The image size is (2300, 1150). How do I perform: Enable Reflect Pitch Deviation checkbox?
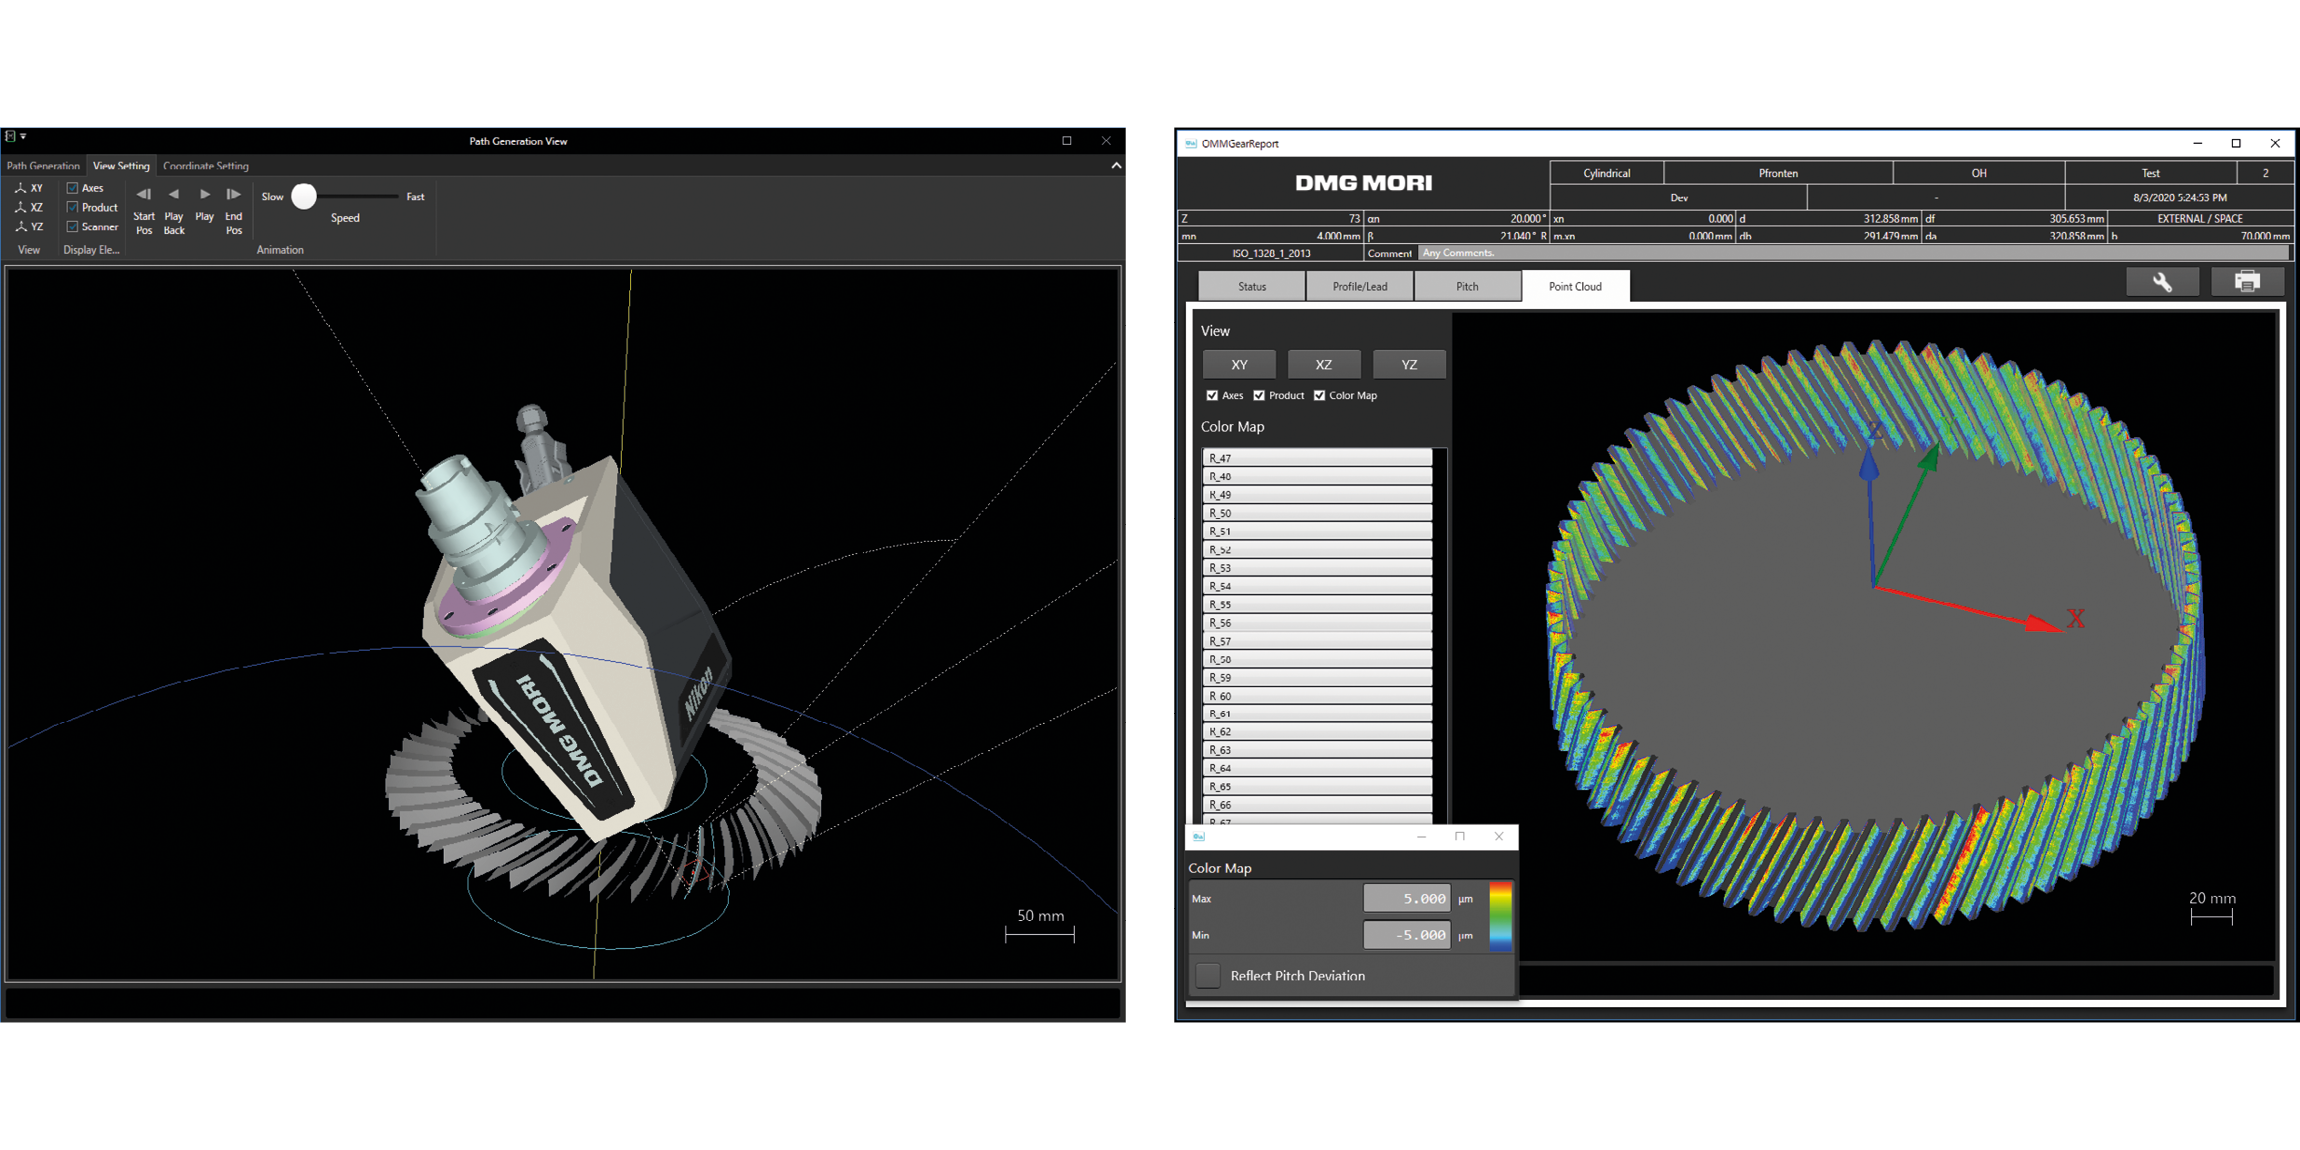[1208, 976]
